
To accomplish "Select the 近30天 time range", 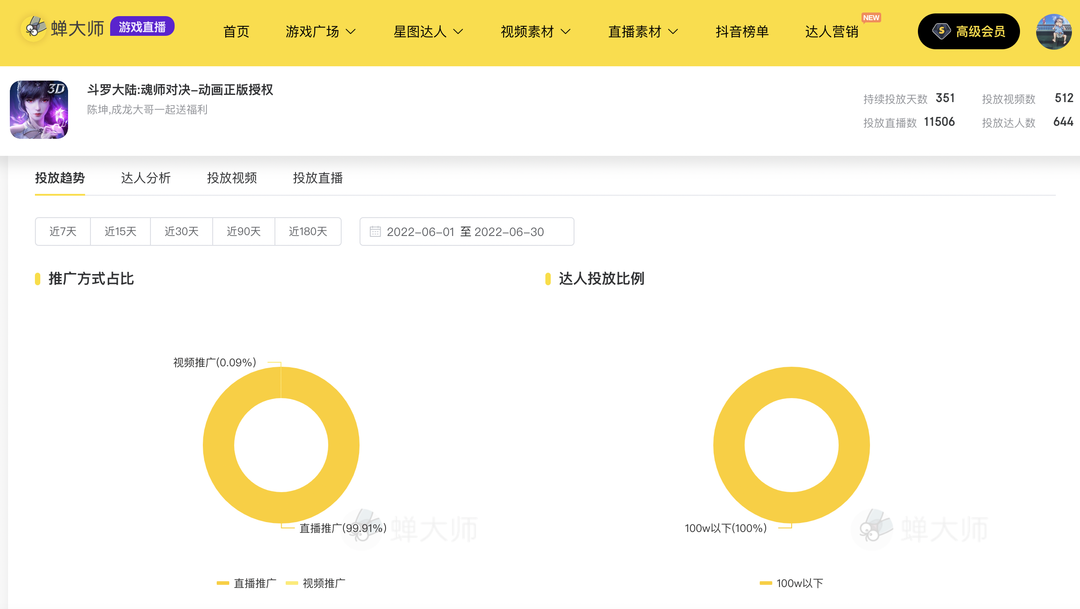I will point(182,231).
